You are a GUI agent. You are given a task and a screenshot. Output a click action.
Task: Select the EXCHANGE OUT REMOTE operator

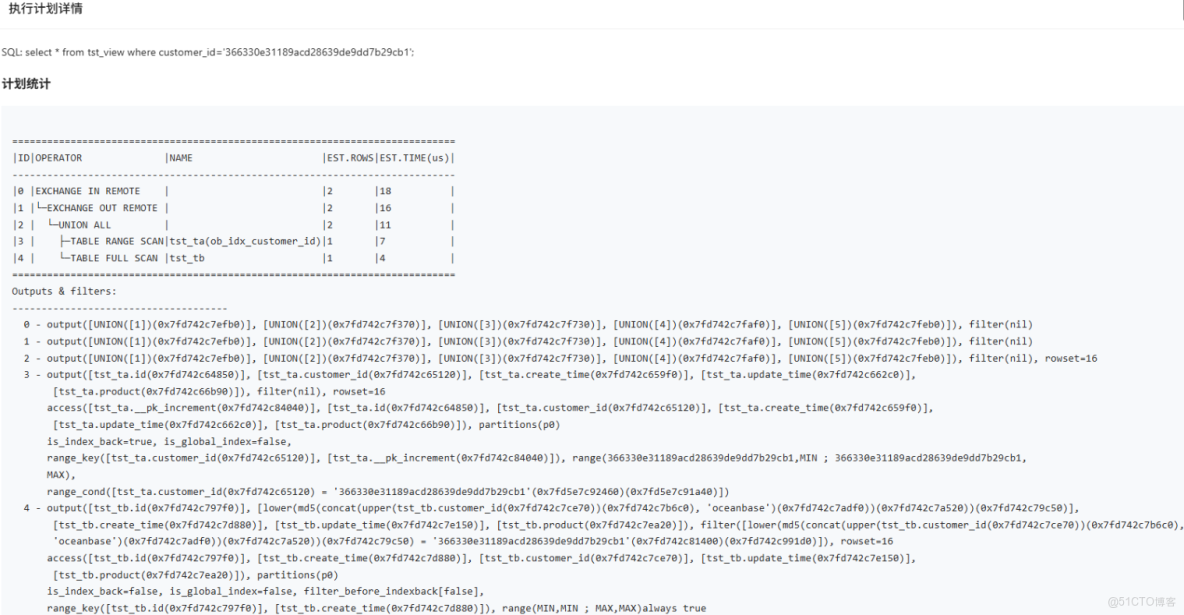coord(102,208)
